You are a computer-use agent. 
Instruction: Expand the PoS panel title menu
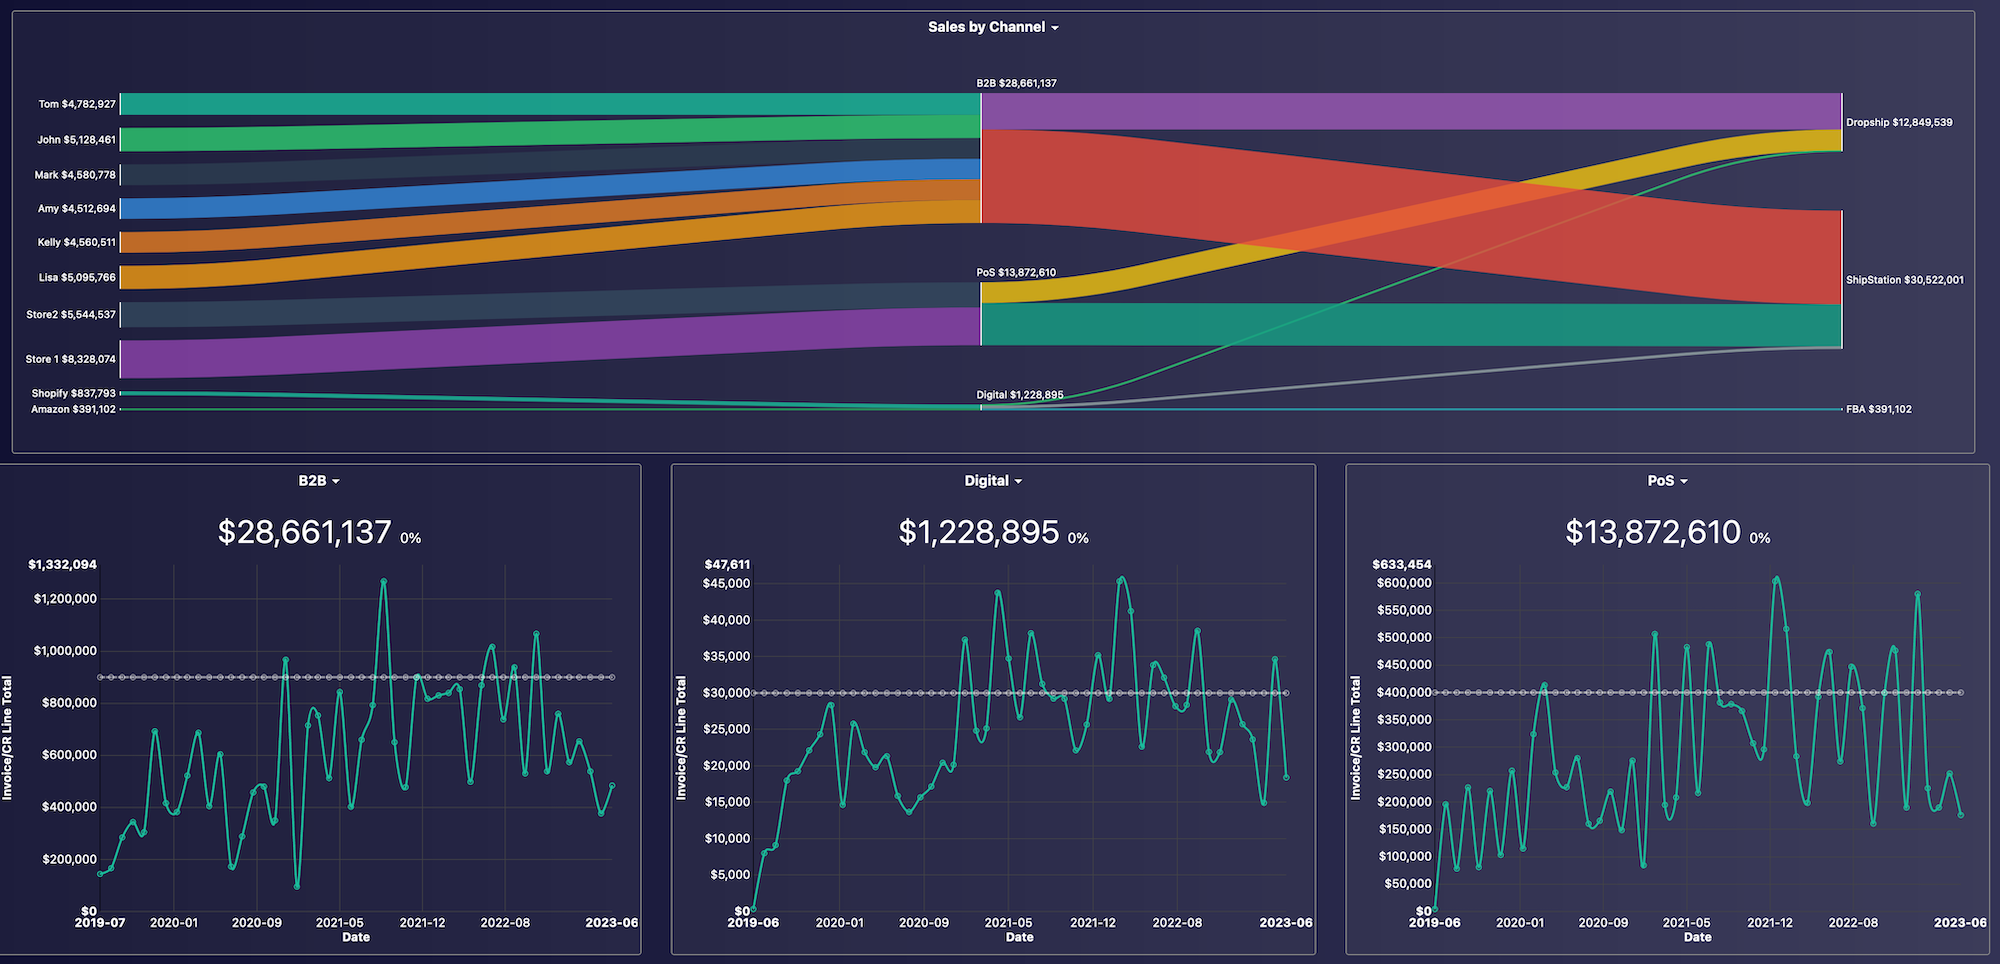pos(1684,482)
